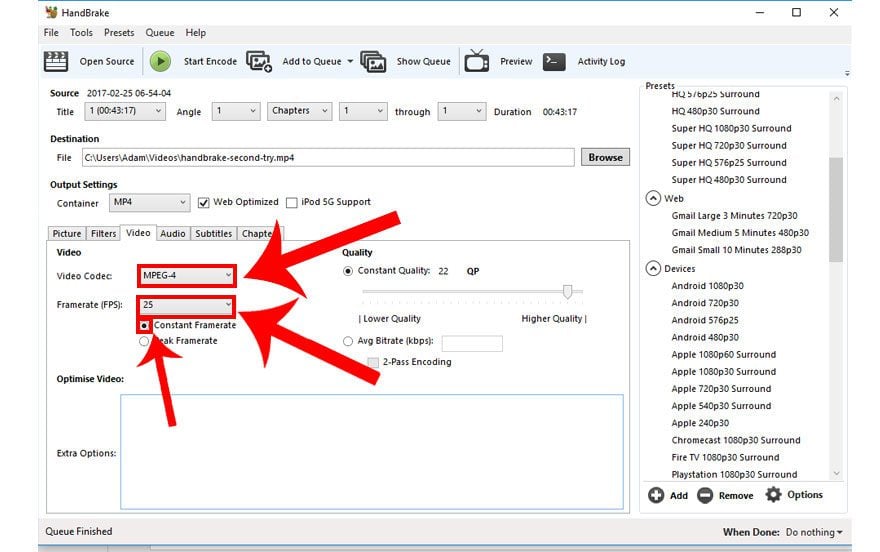The image size is (880, 552).
Task: Select the HQ 480p30 Surround preset
Action: (x=715, y=111)
